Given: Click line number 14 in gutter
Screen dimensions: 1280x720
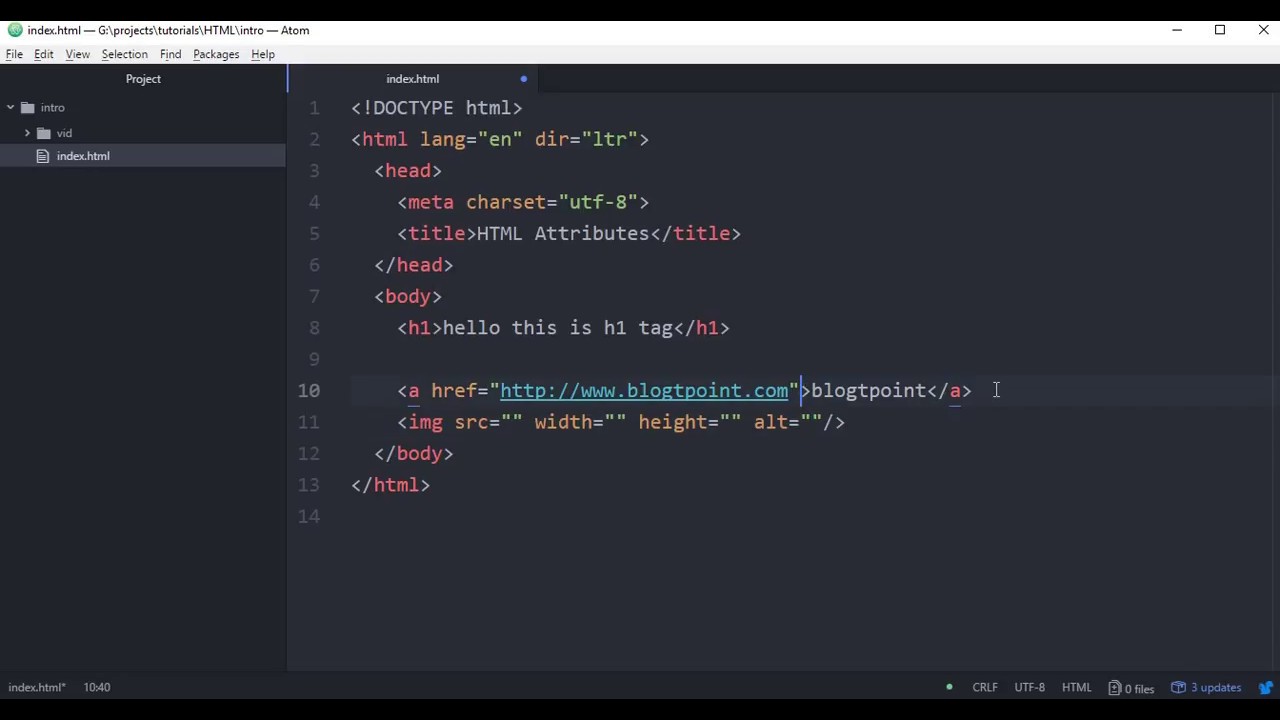Looking at the screenshot, I should [309, 517].
